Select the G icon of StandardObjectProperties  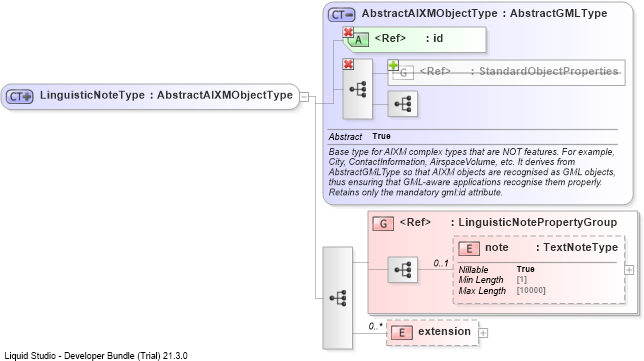403,73
